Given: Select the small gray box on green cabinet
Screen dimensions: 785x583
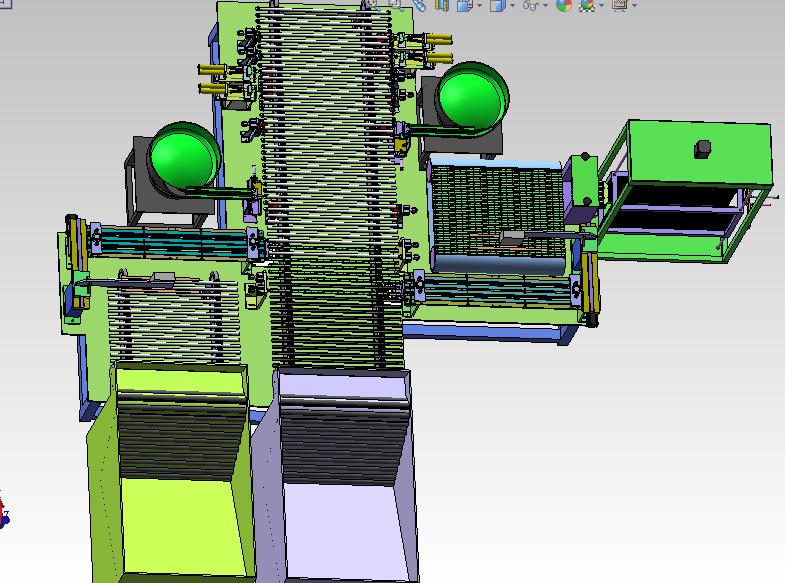Looking at the screenshot, I should (x=704, y=148).
